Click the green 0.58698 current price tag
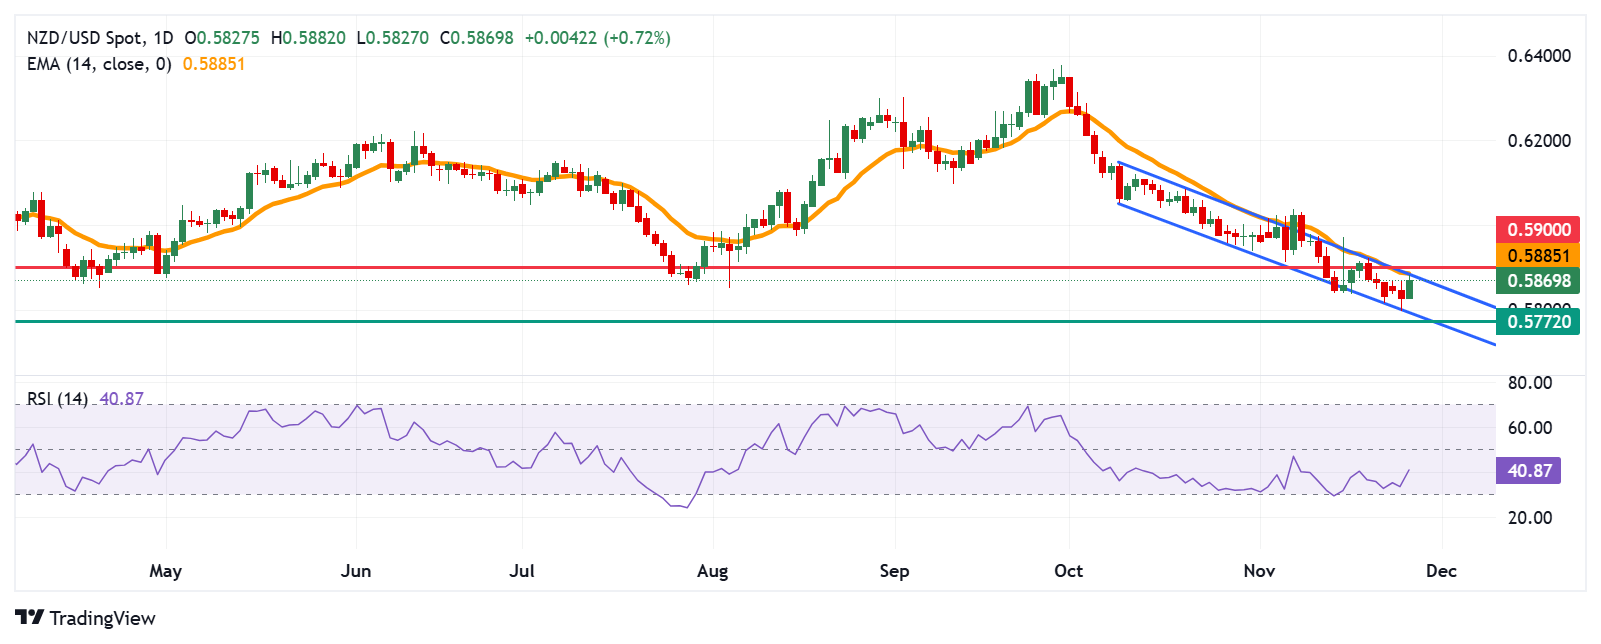 click(x=1538, y=281)
